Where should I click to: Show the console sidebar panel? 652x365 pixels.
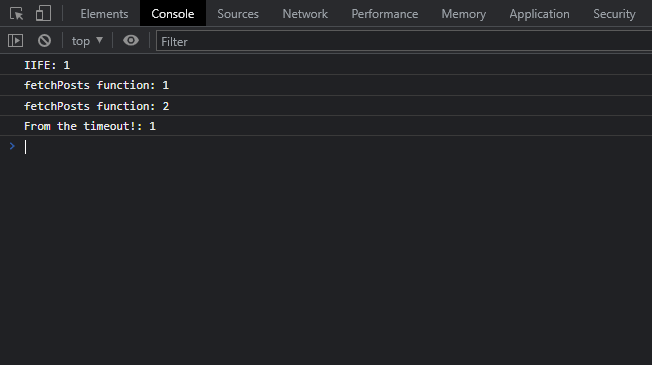[15, 41]
